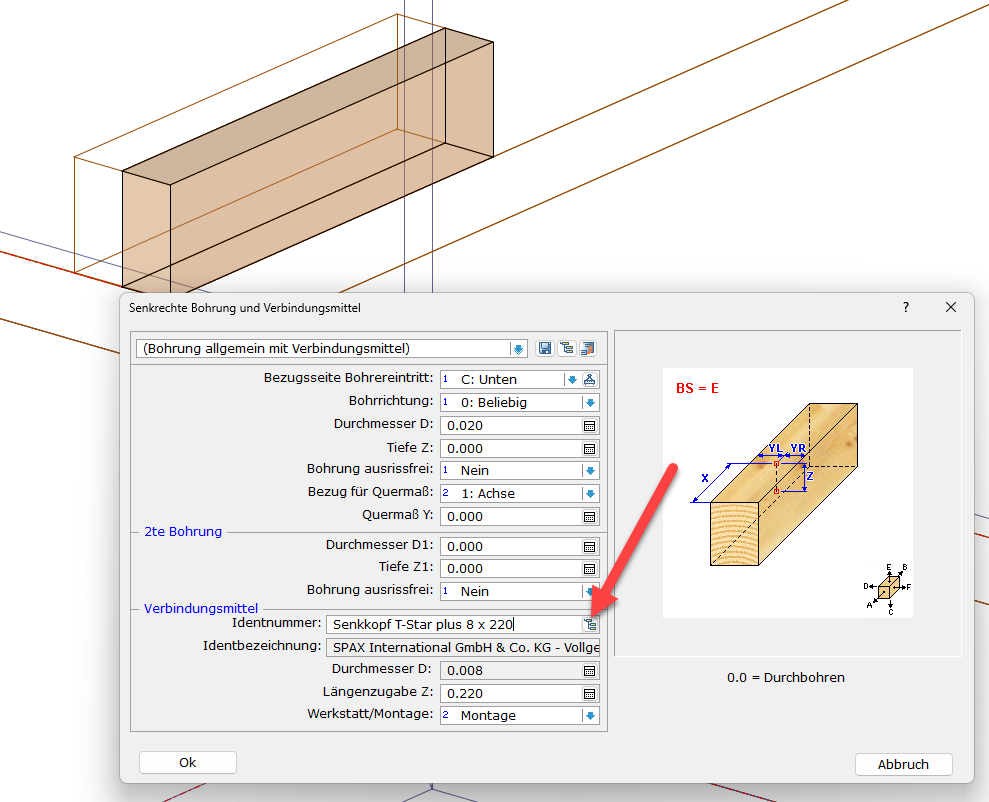Click the question mark help button
This screenshot has width=989, height=802.
[906, 307]
